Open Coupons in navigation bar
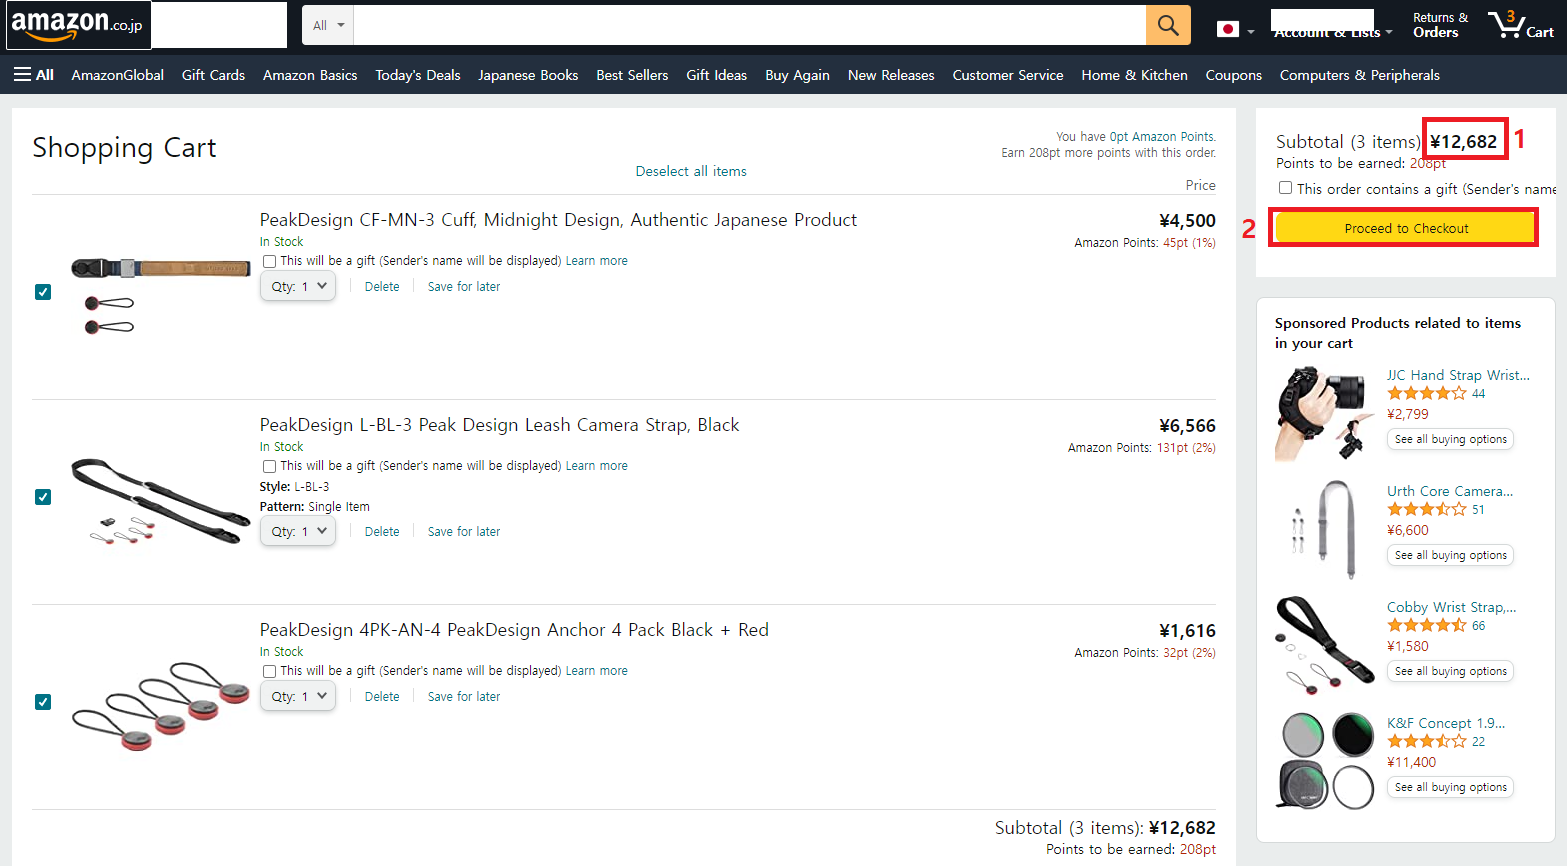This screenshot has width=1567, height=866. [x=1233, y=75]
